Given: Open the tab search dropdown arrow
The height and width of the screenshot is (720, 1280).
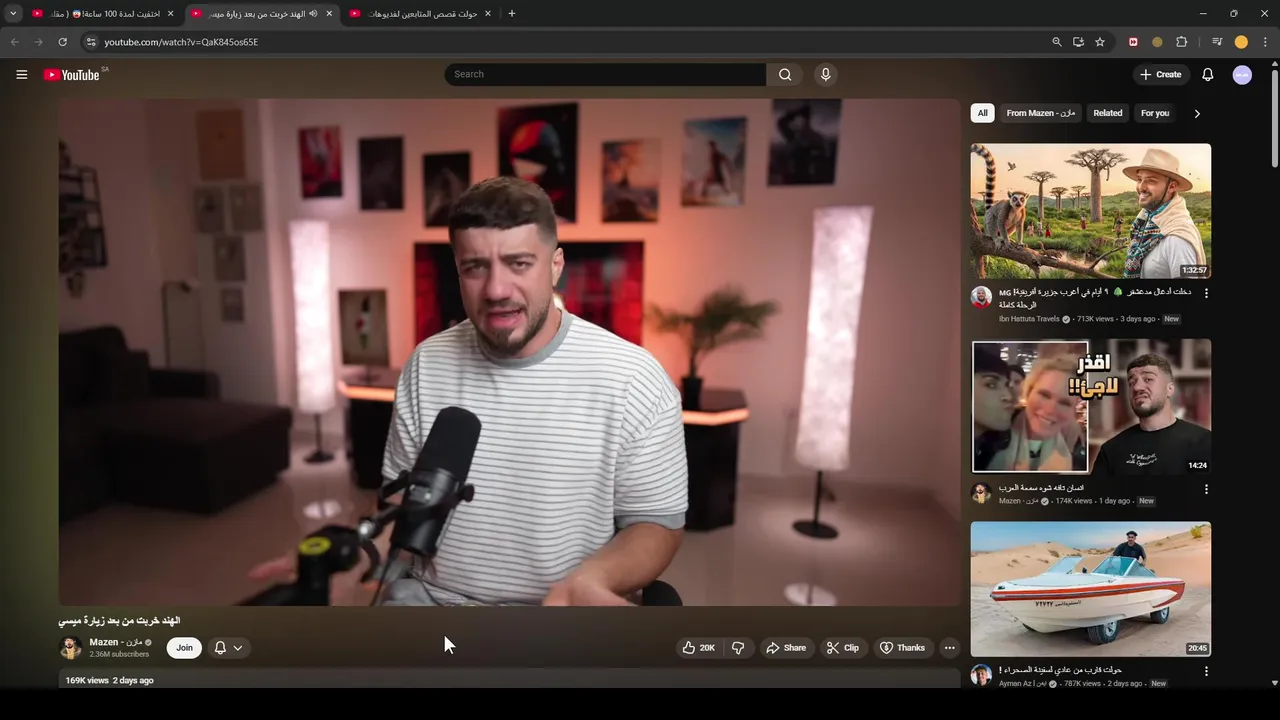Looking at the screenshot, I should 13,13.
